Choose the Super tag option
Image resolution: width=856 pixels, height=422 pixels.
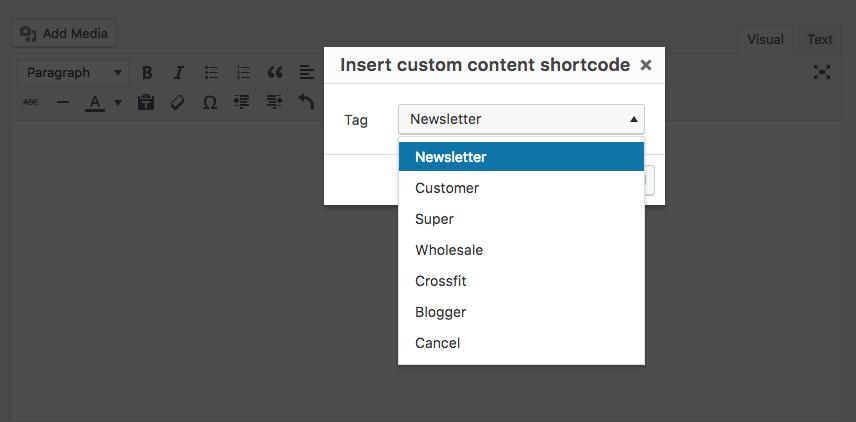pyautogui.click(x=521, y=219)
